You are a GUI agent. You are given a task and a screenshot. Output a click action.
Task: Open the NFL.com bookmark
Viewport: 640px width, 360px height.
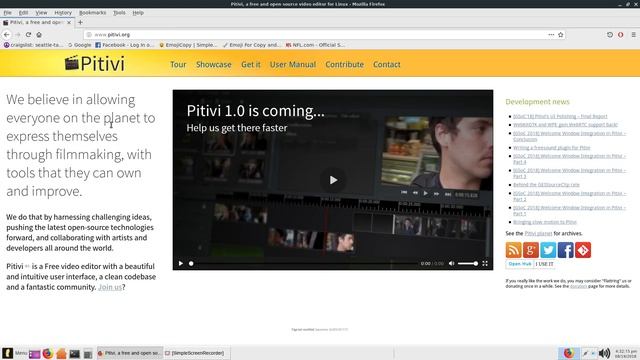[x=315, y=45]
